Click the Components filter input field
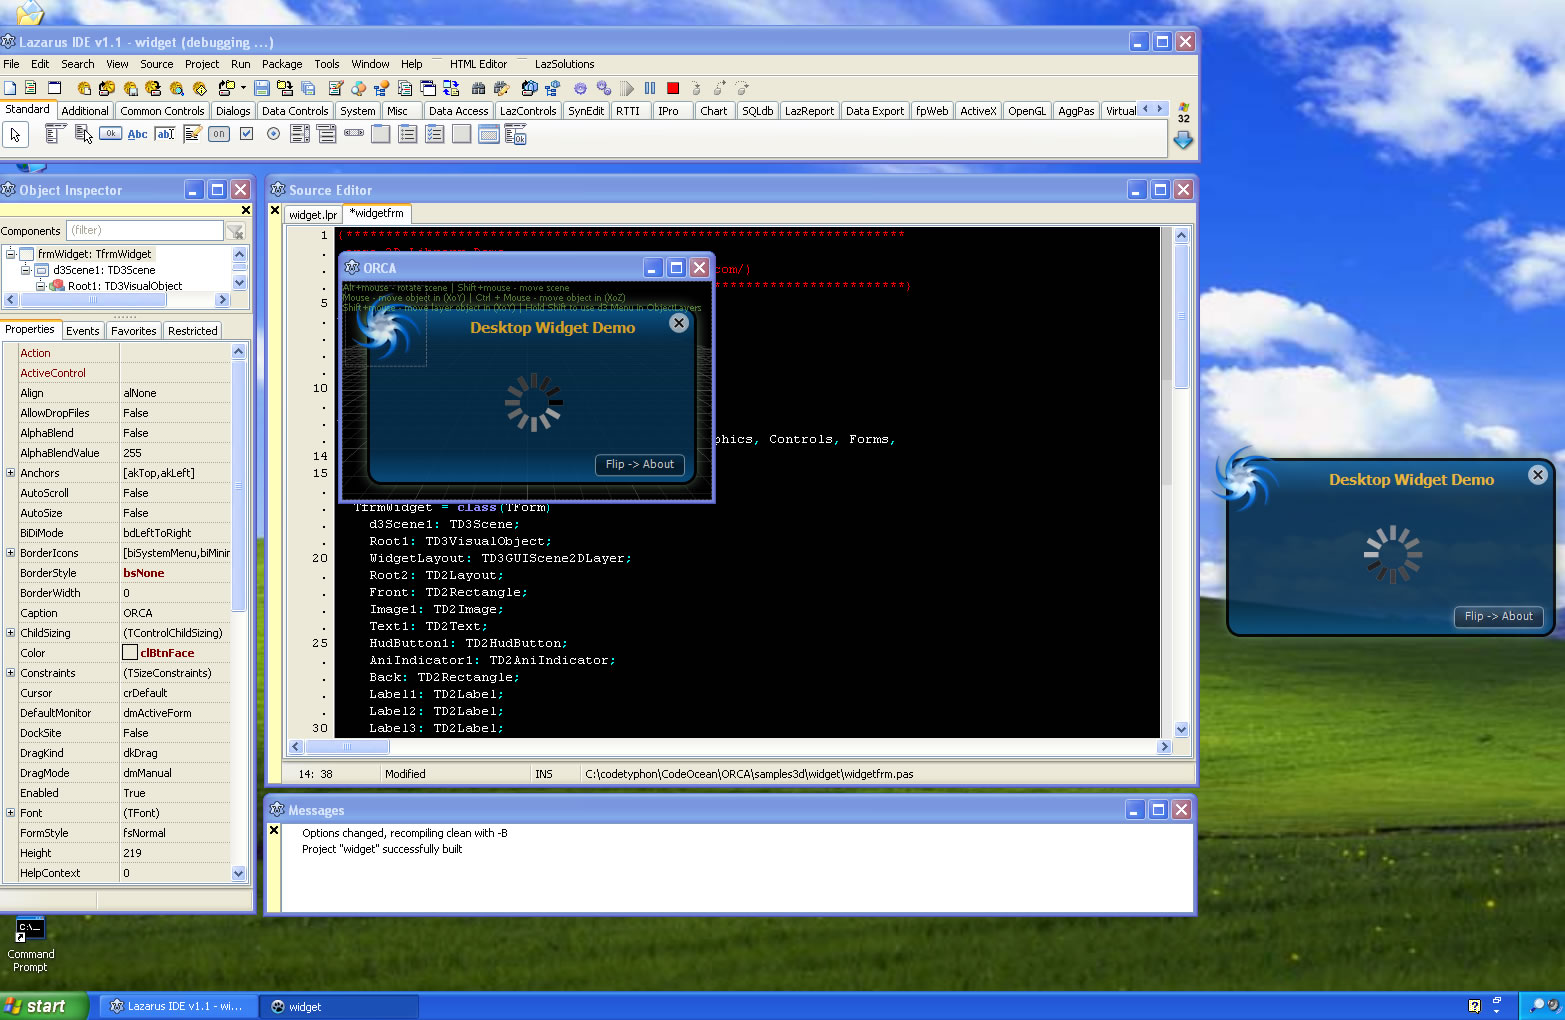The height and width of the screenshot is (1020, 1565). click(144, 231)
